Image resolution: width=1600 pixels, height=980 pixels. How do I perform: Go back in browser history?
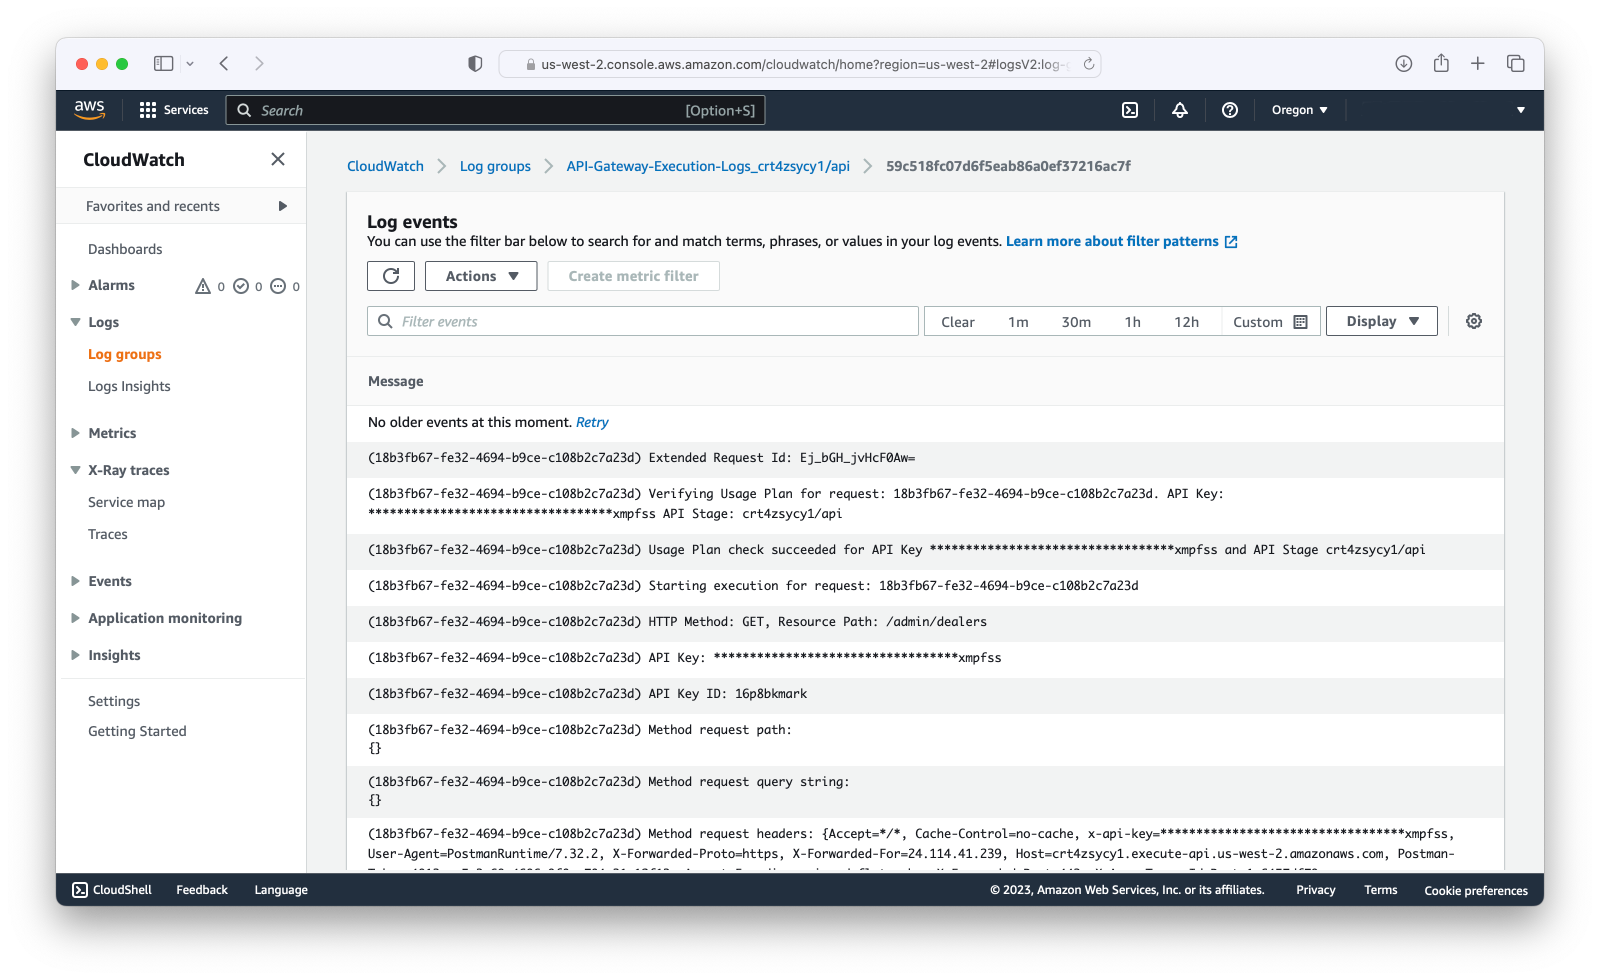click(x=224, y=63)
